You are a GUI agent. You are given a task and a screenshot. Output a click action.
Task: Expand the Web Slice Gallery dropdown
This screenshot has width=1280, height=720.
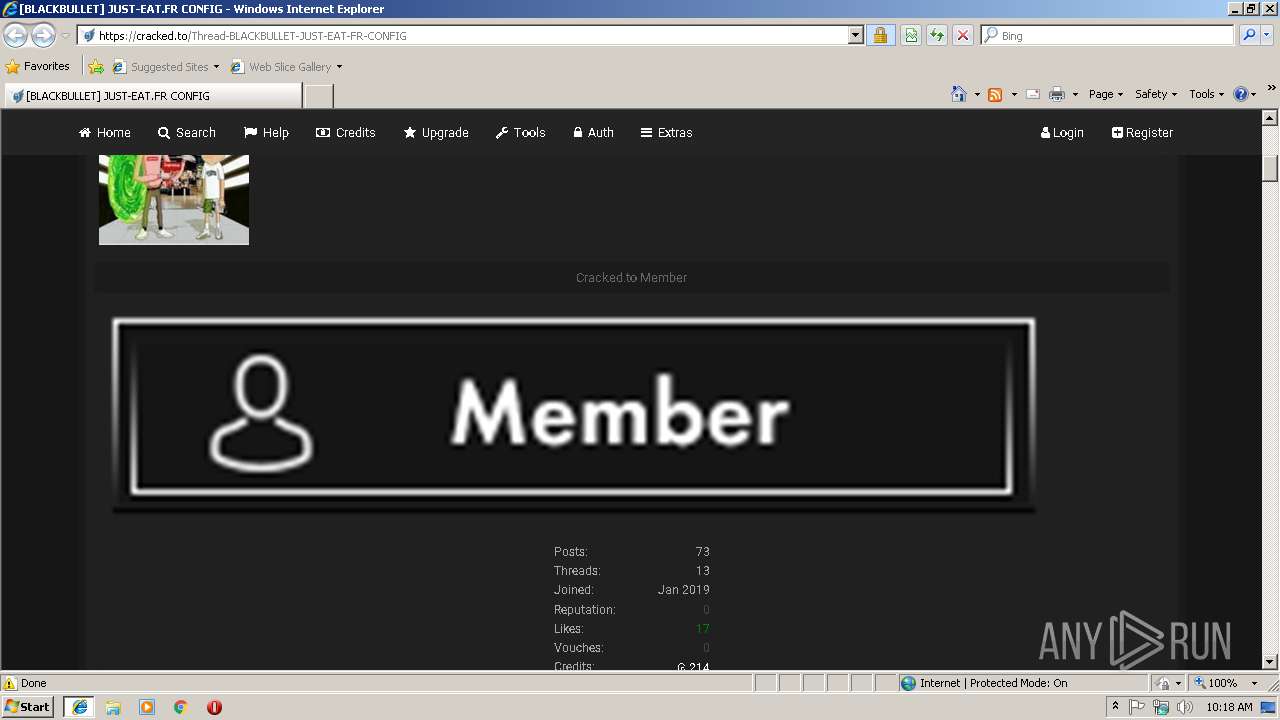click(339, 67)
